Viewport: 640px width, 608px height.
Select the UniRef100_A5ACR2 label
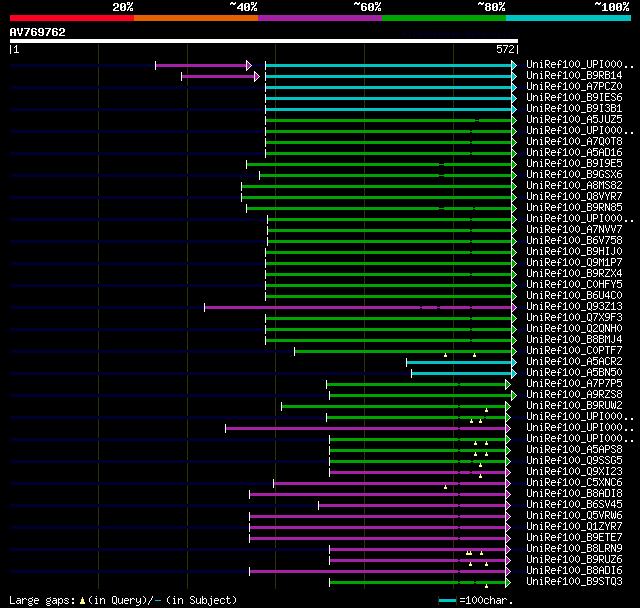(x=574, y=362)
